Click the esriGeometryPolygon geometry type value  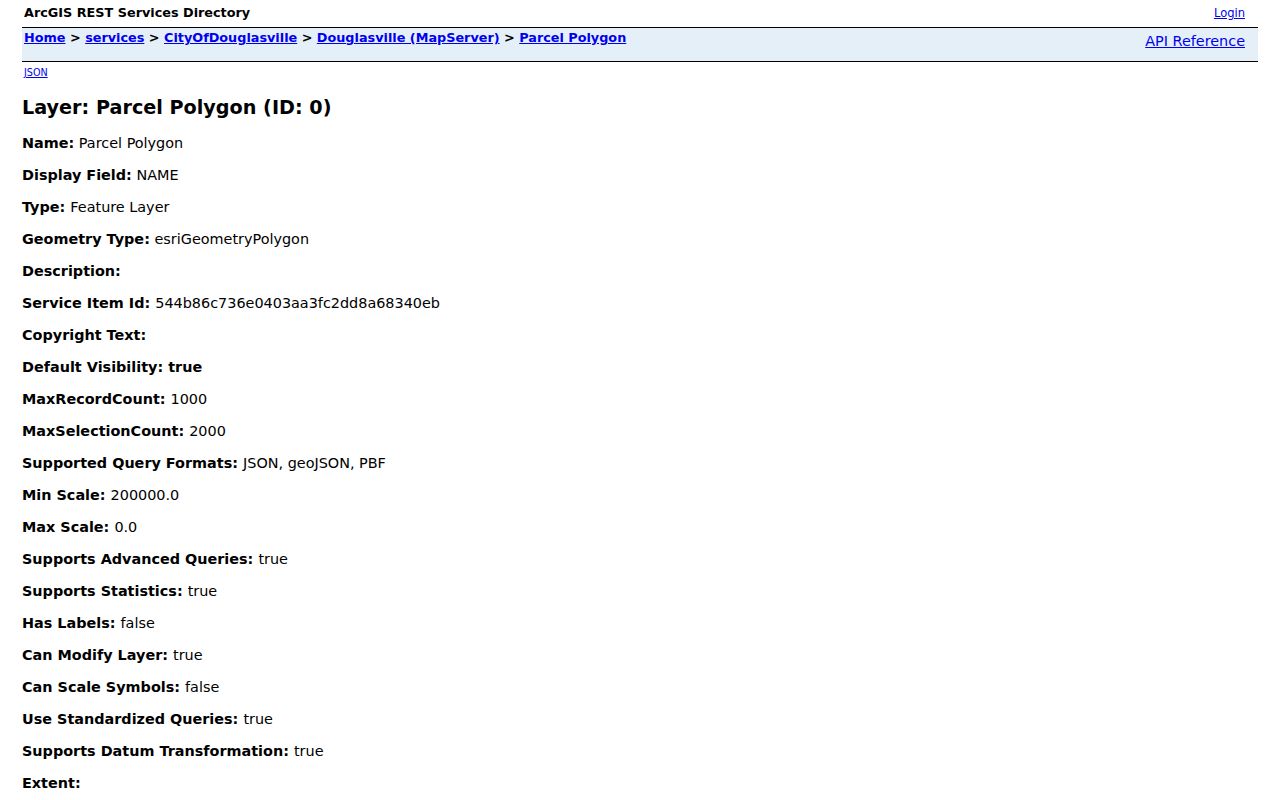232,239
